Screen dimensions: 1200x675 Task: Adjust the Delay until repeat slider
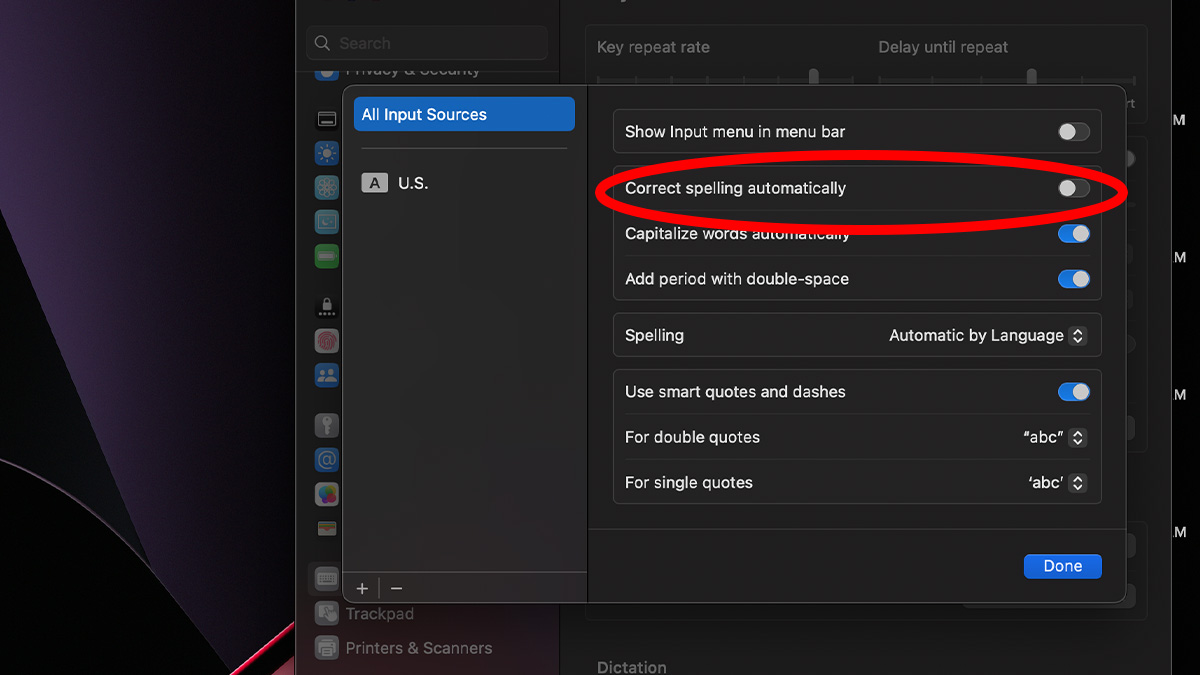[x=1030, y=75]
